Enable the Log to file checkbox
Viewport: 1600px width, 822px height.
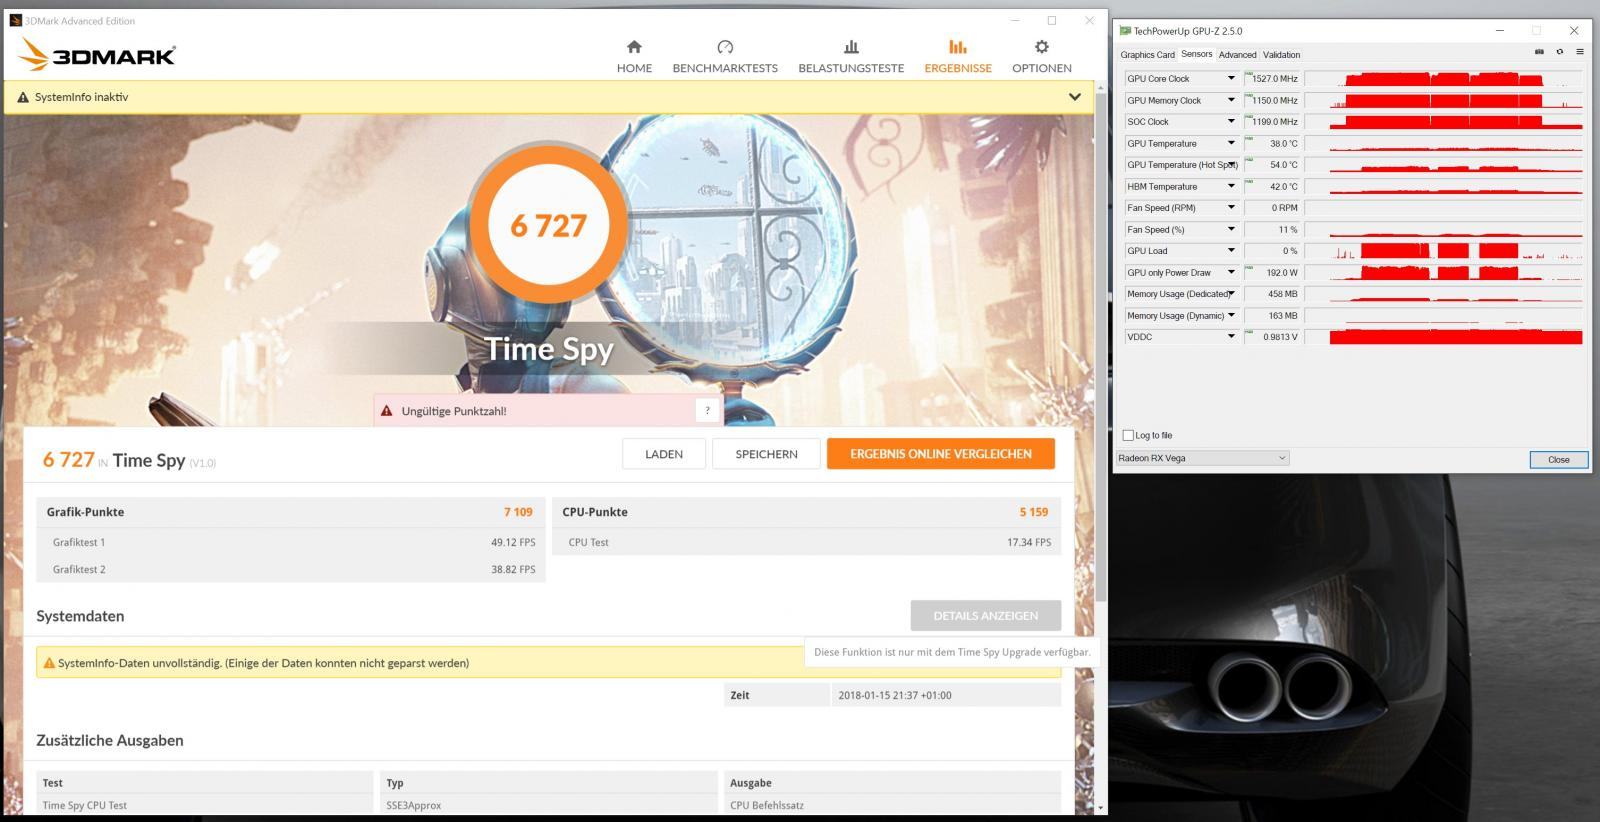pyautogui.click(x=1128, y=435)
